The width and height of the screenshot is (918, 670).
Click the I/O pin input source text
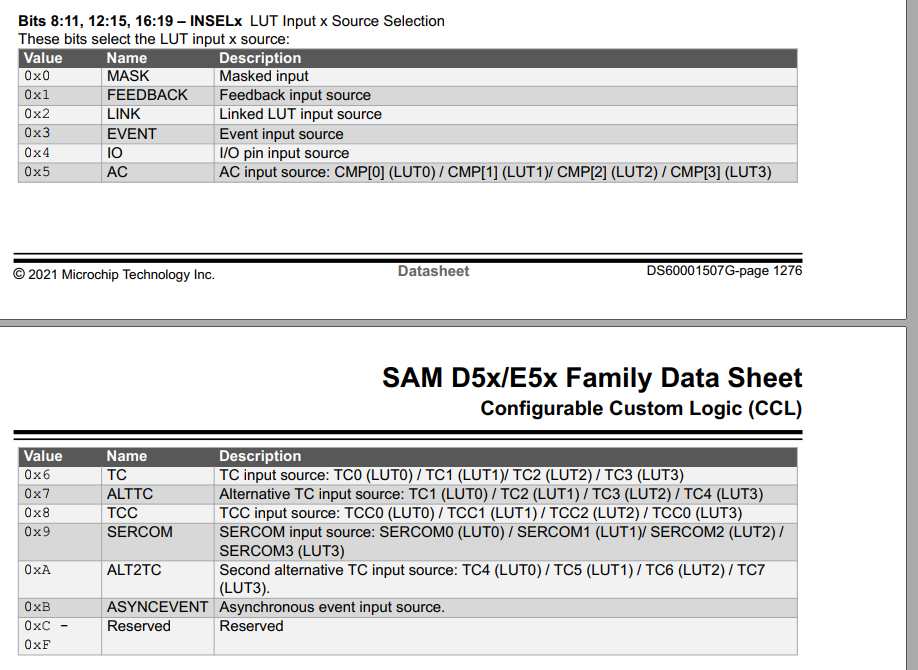pos(284,153)
